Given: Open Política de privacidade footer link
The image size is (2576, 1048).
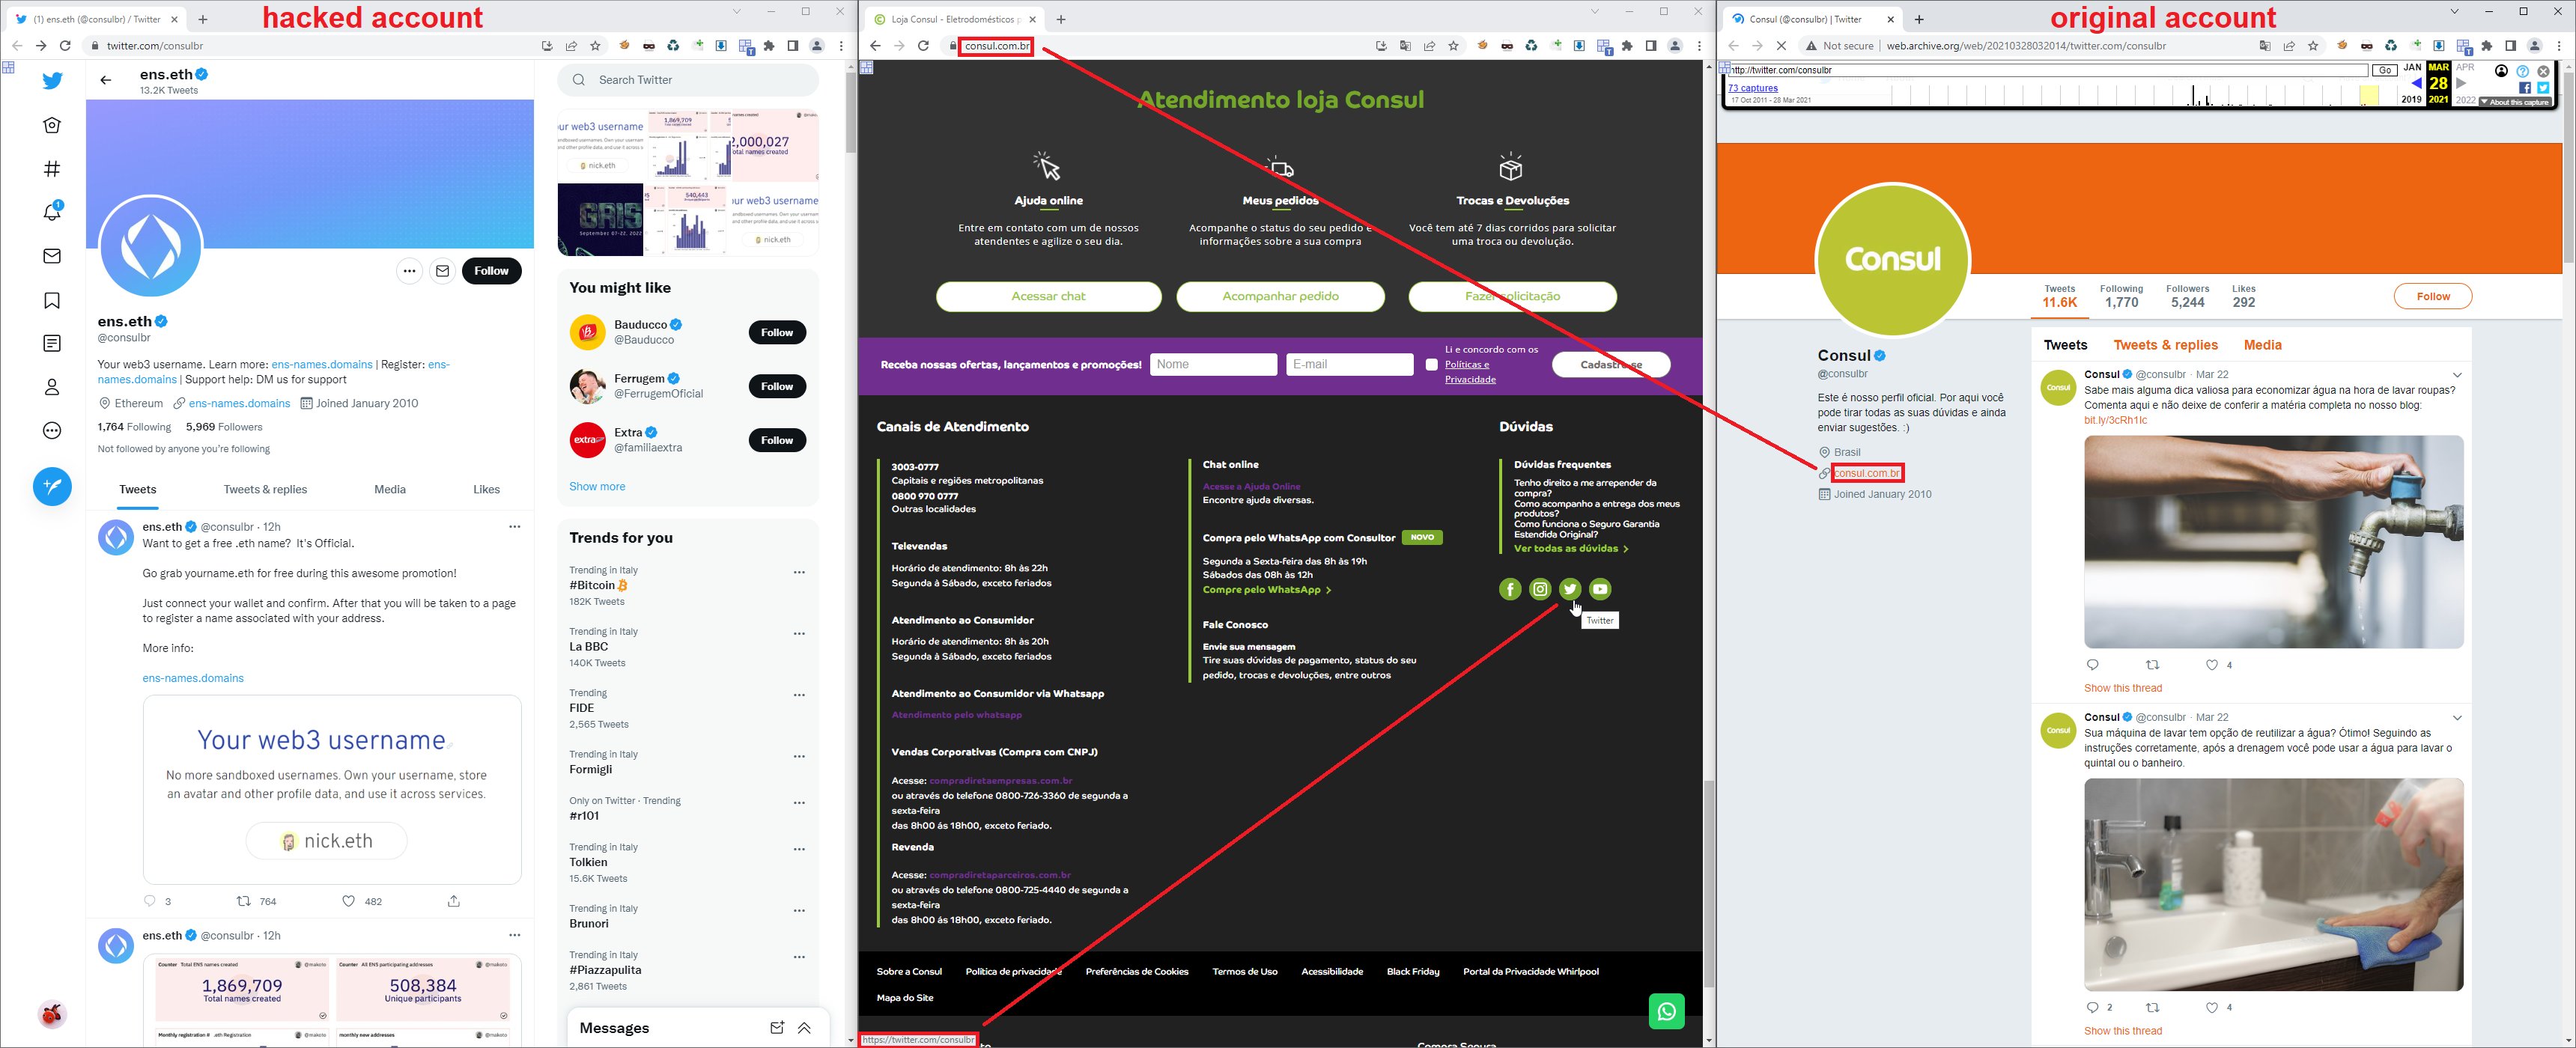Looking at the screenshot, I should pyautogui.click(x=1013, y=971).
